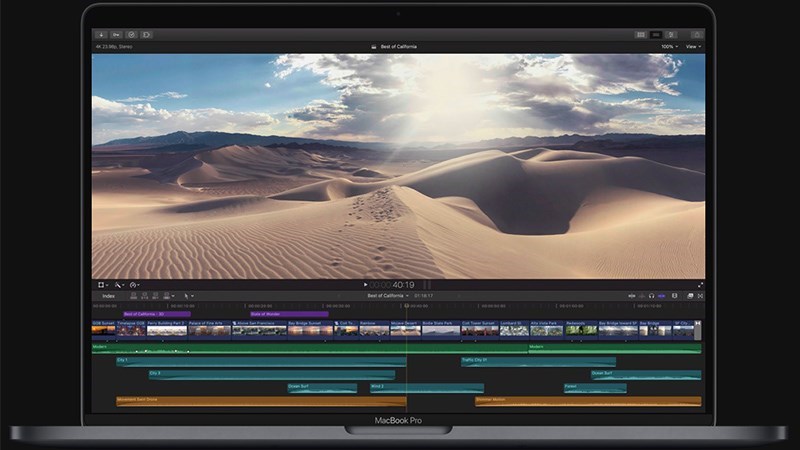
Task: Click the playhead marker on timeline ruler
Action: 407,306
